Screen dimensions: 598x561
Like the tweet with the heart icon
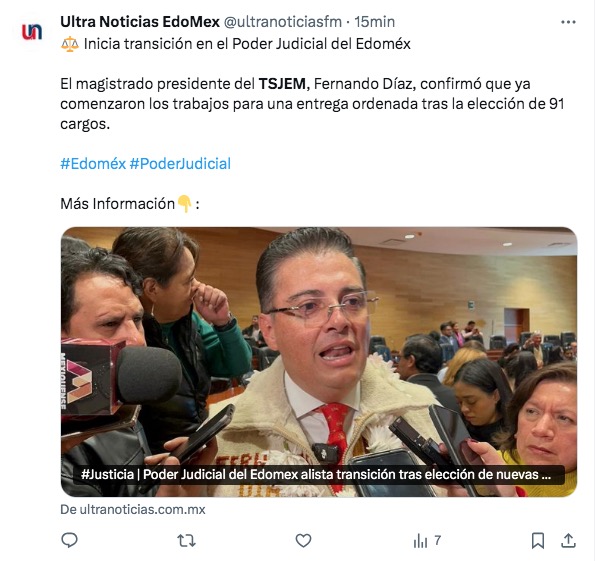304,540
